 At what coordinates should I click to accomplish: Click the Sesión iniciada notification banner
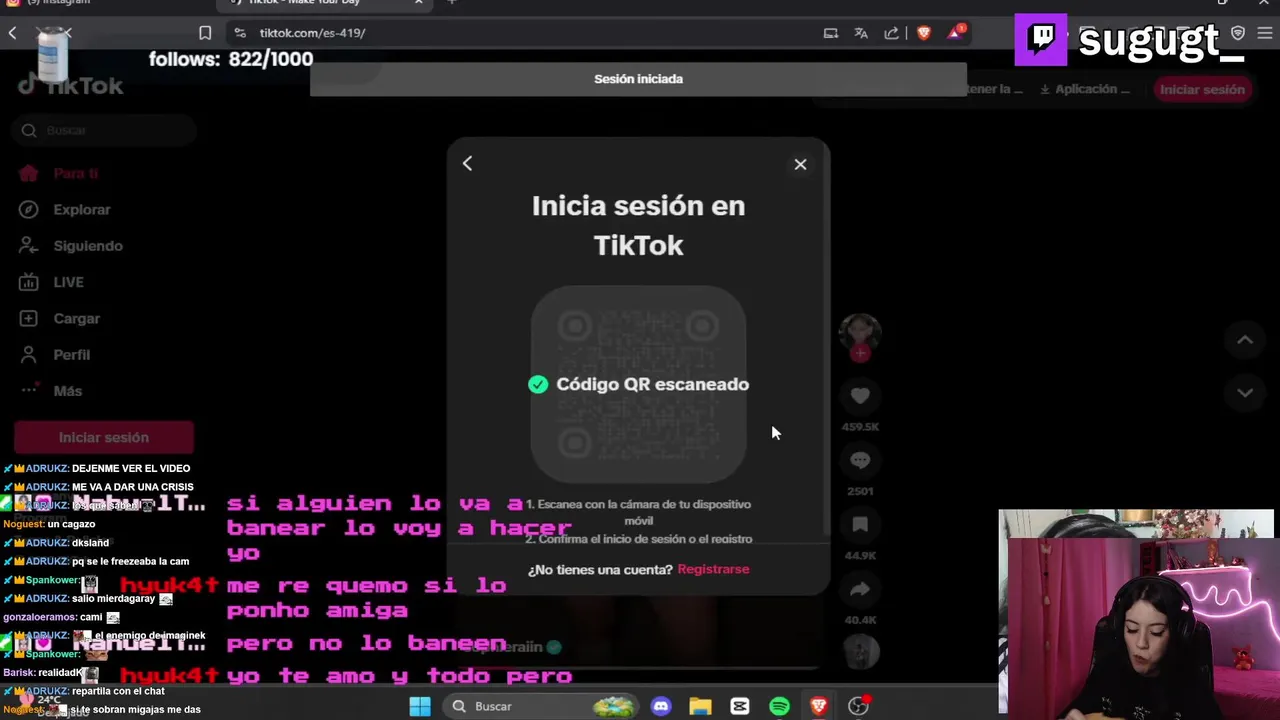[638, 79]
